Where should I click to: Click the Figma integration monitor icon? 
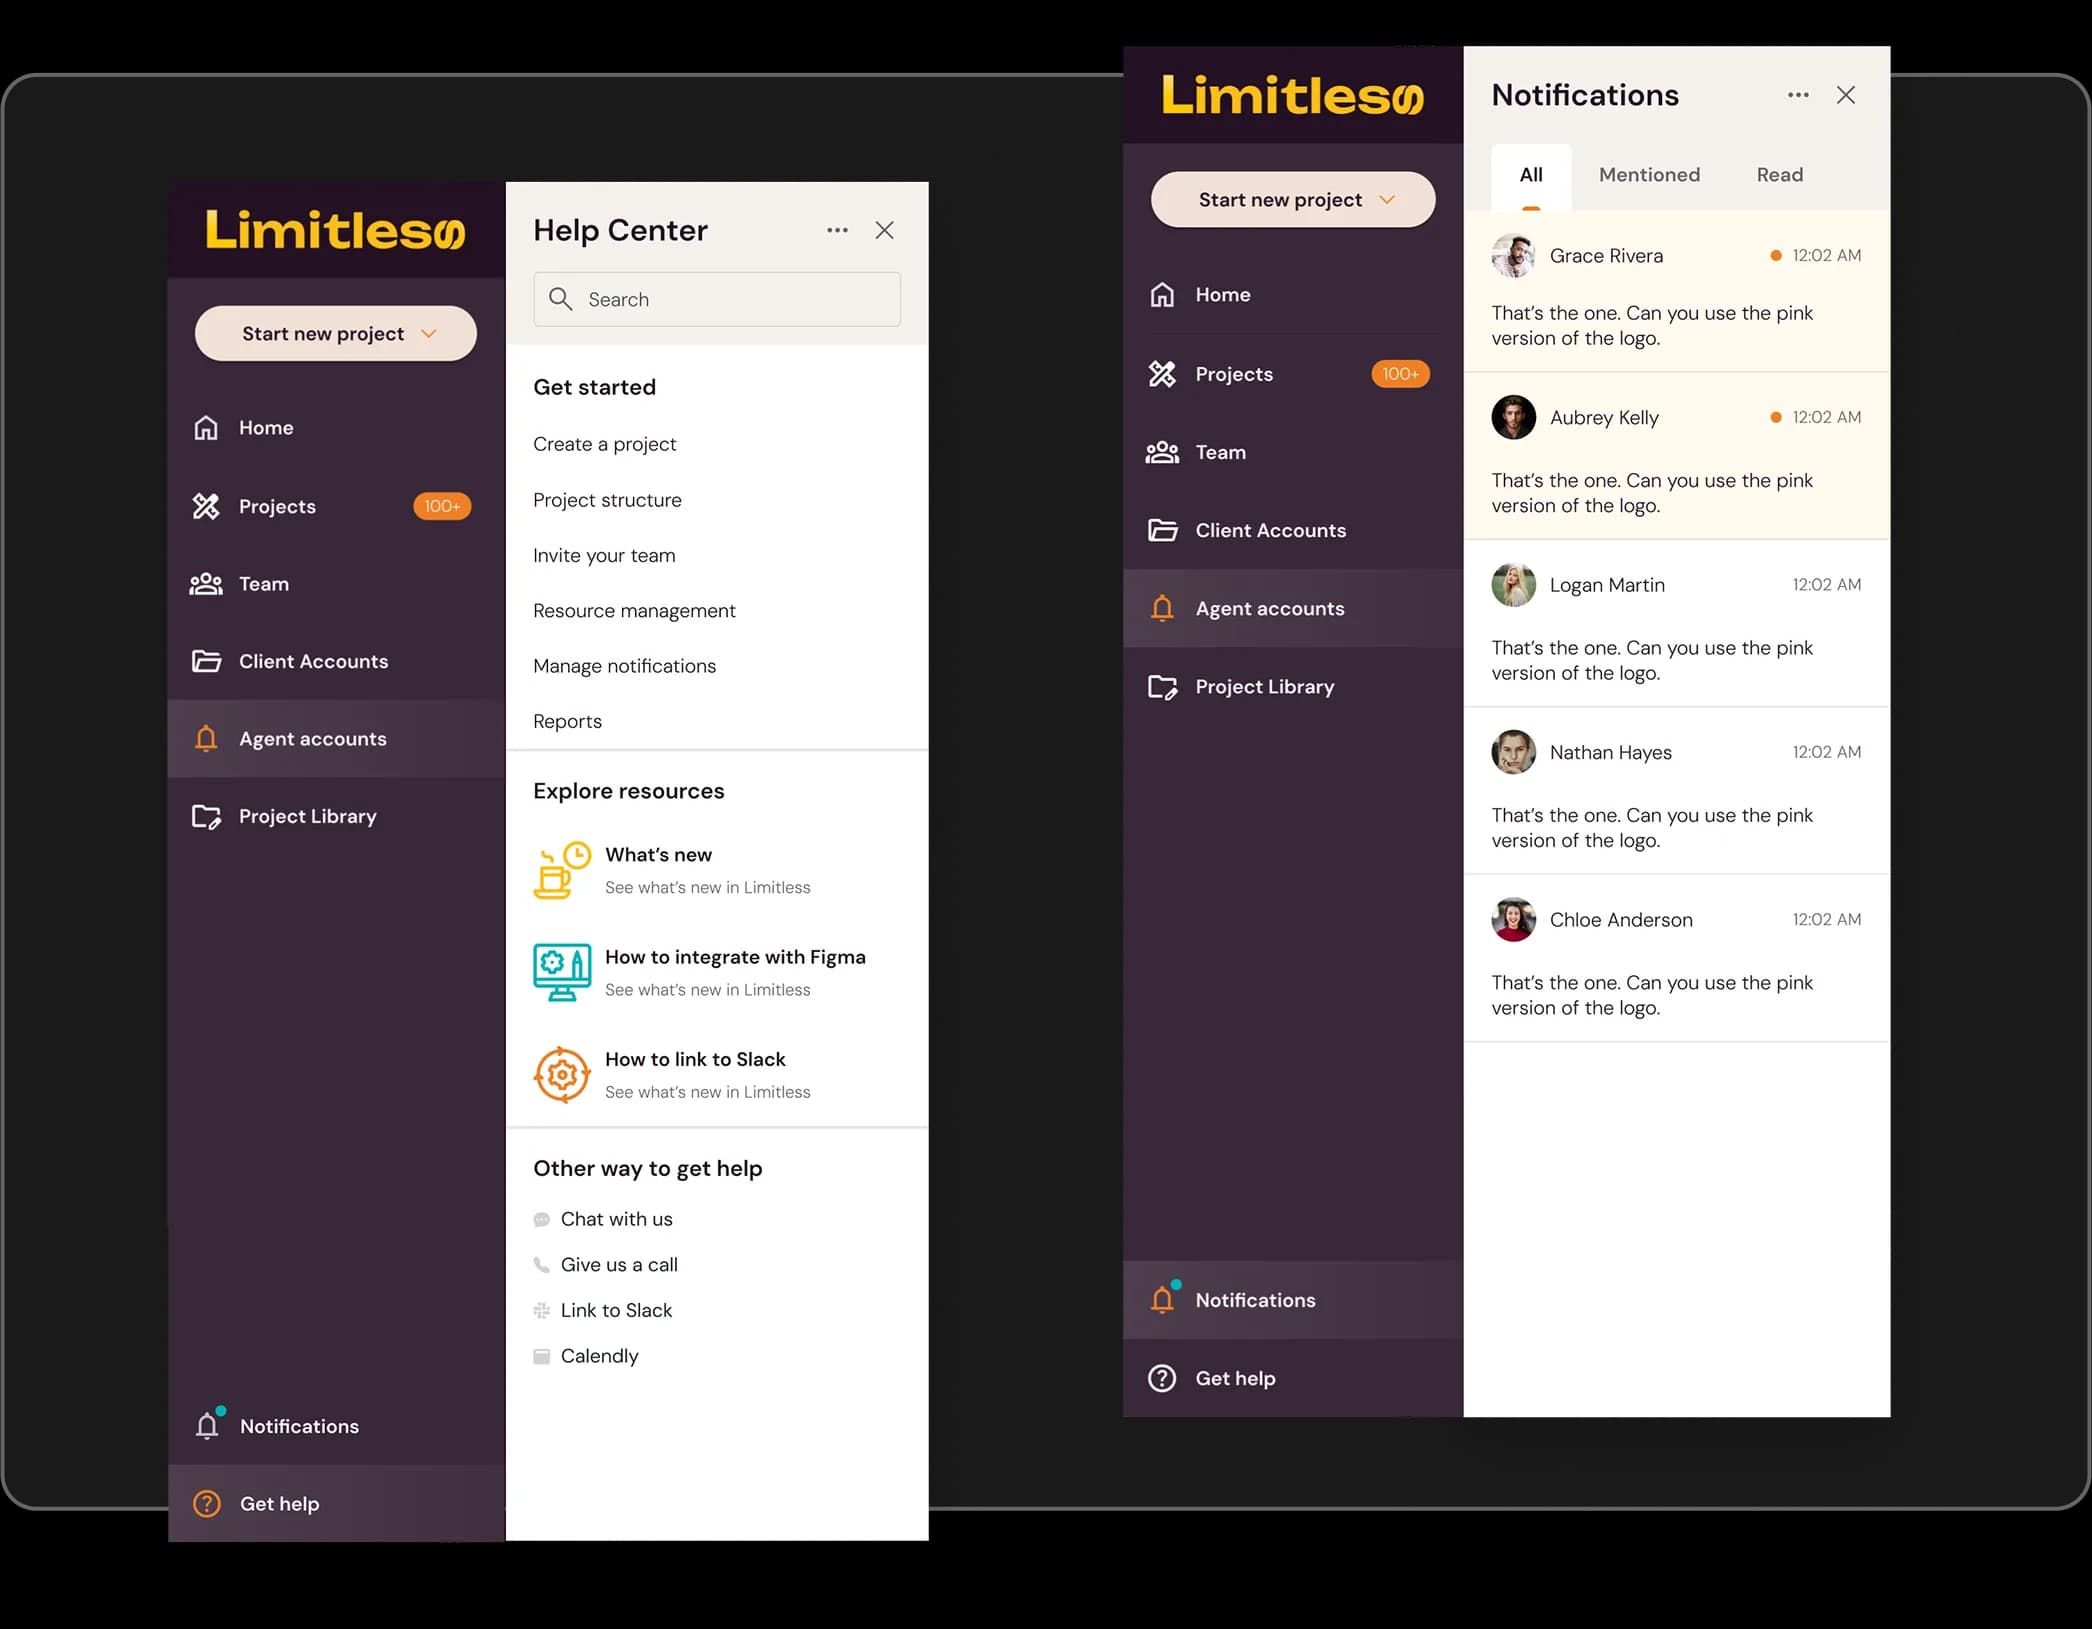pos(561,972)
